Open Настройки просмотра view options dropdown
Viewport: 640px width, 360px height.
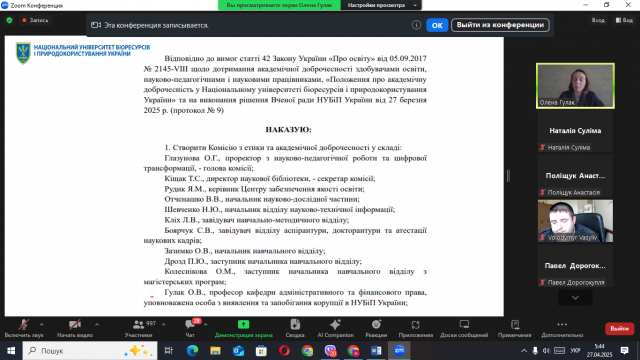tap(382, 5)
